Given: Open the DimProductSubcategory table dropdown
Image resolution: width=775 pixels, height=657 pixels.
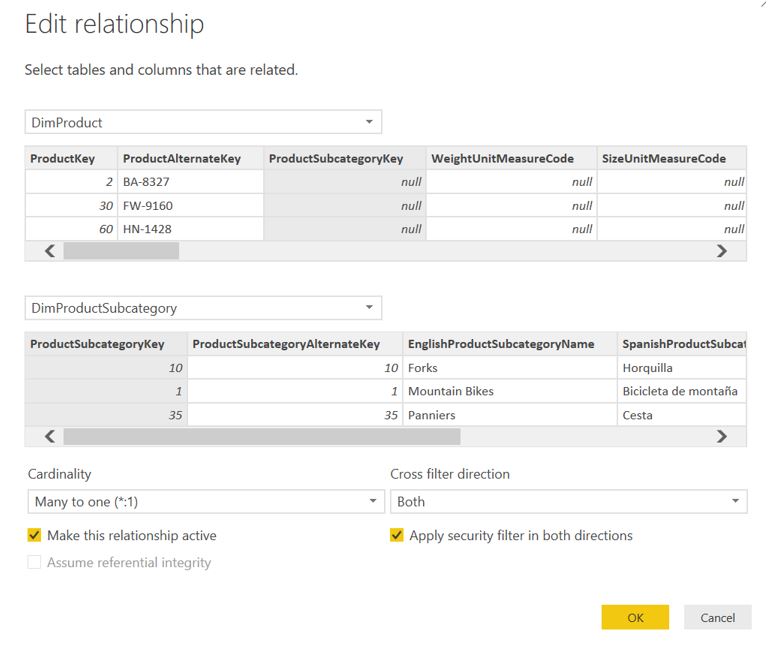Looking at the screenshot, I should point(203,308).
